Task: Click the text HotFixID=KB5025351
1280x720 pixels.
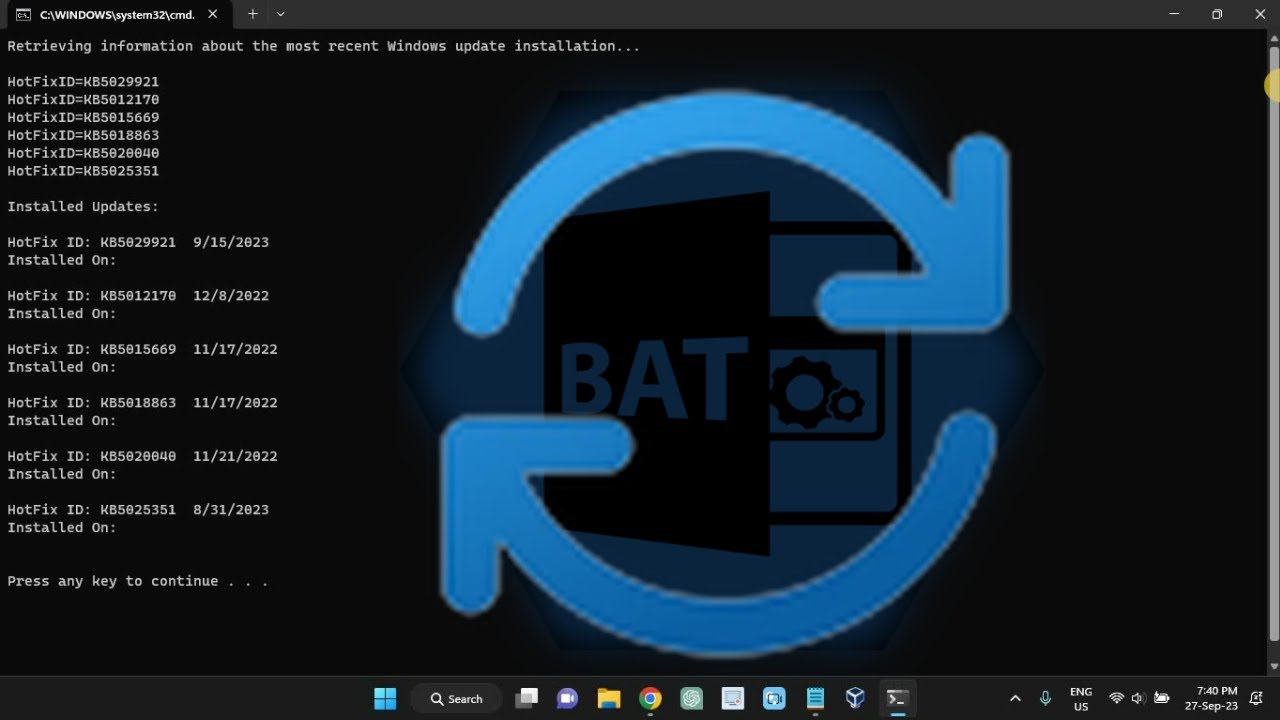Action: [83, 172]
